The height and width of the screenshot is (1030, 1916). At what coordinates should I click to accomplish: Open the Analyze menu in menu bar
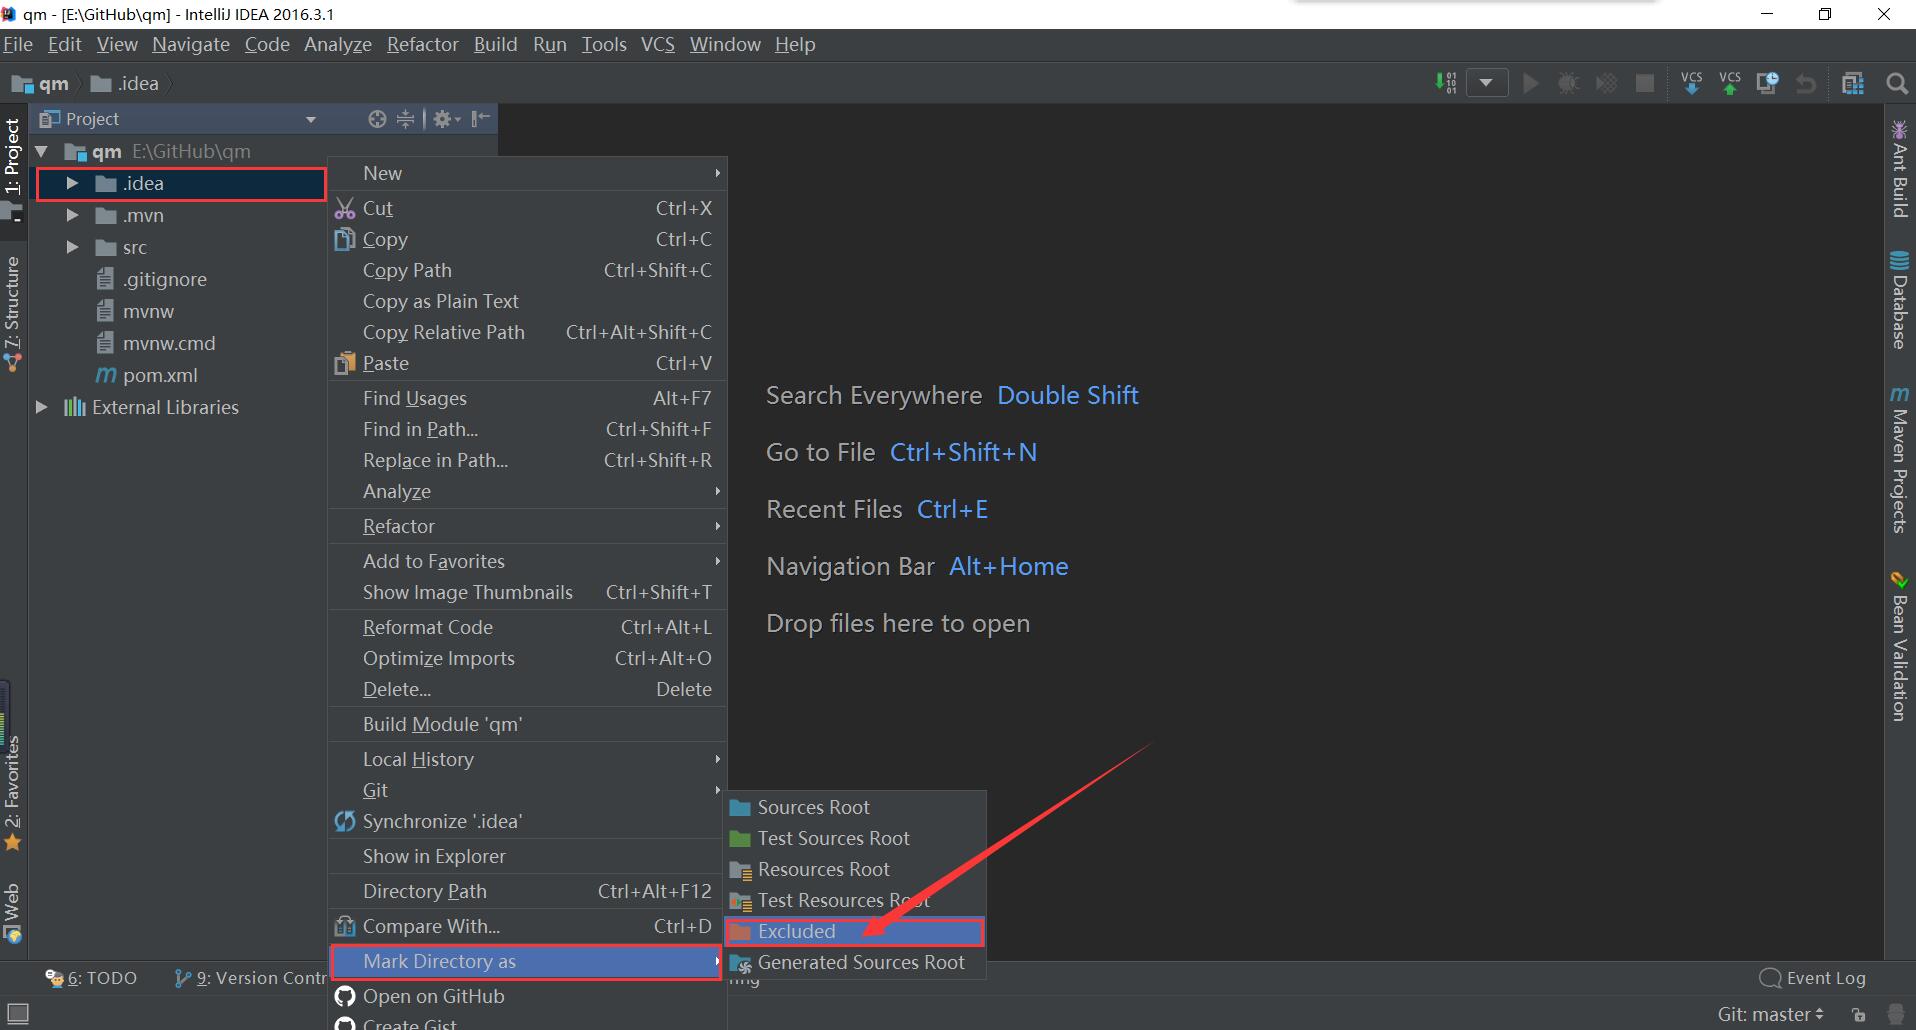pyautogui.click(x=337, y=44)
